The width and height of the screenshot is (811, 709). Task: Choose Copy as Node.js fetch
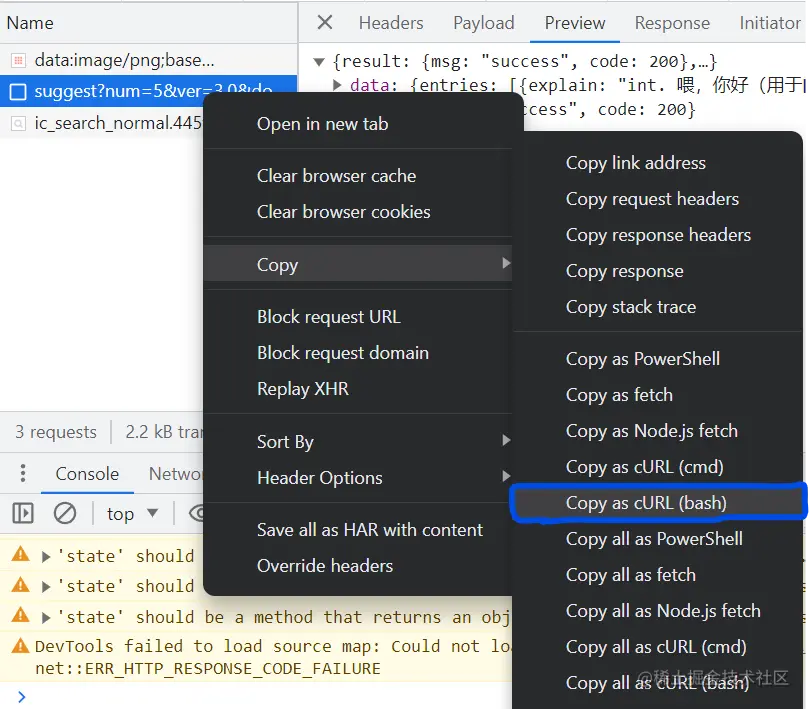[658, 431]
